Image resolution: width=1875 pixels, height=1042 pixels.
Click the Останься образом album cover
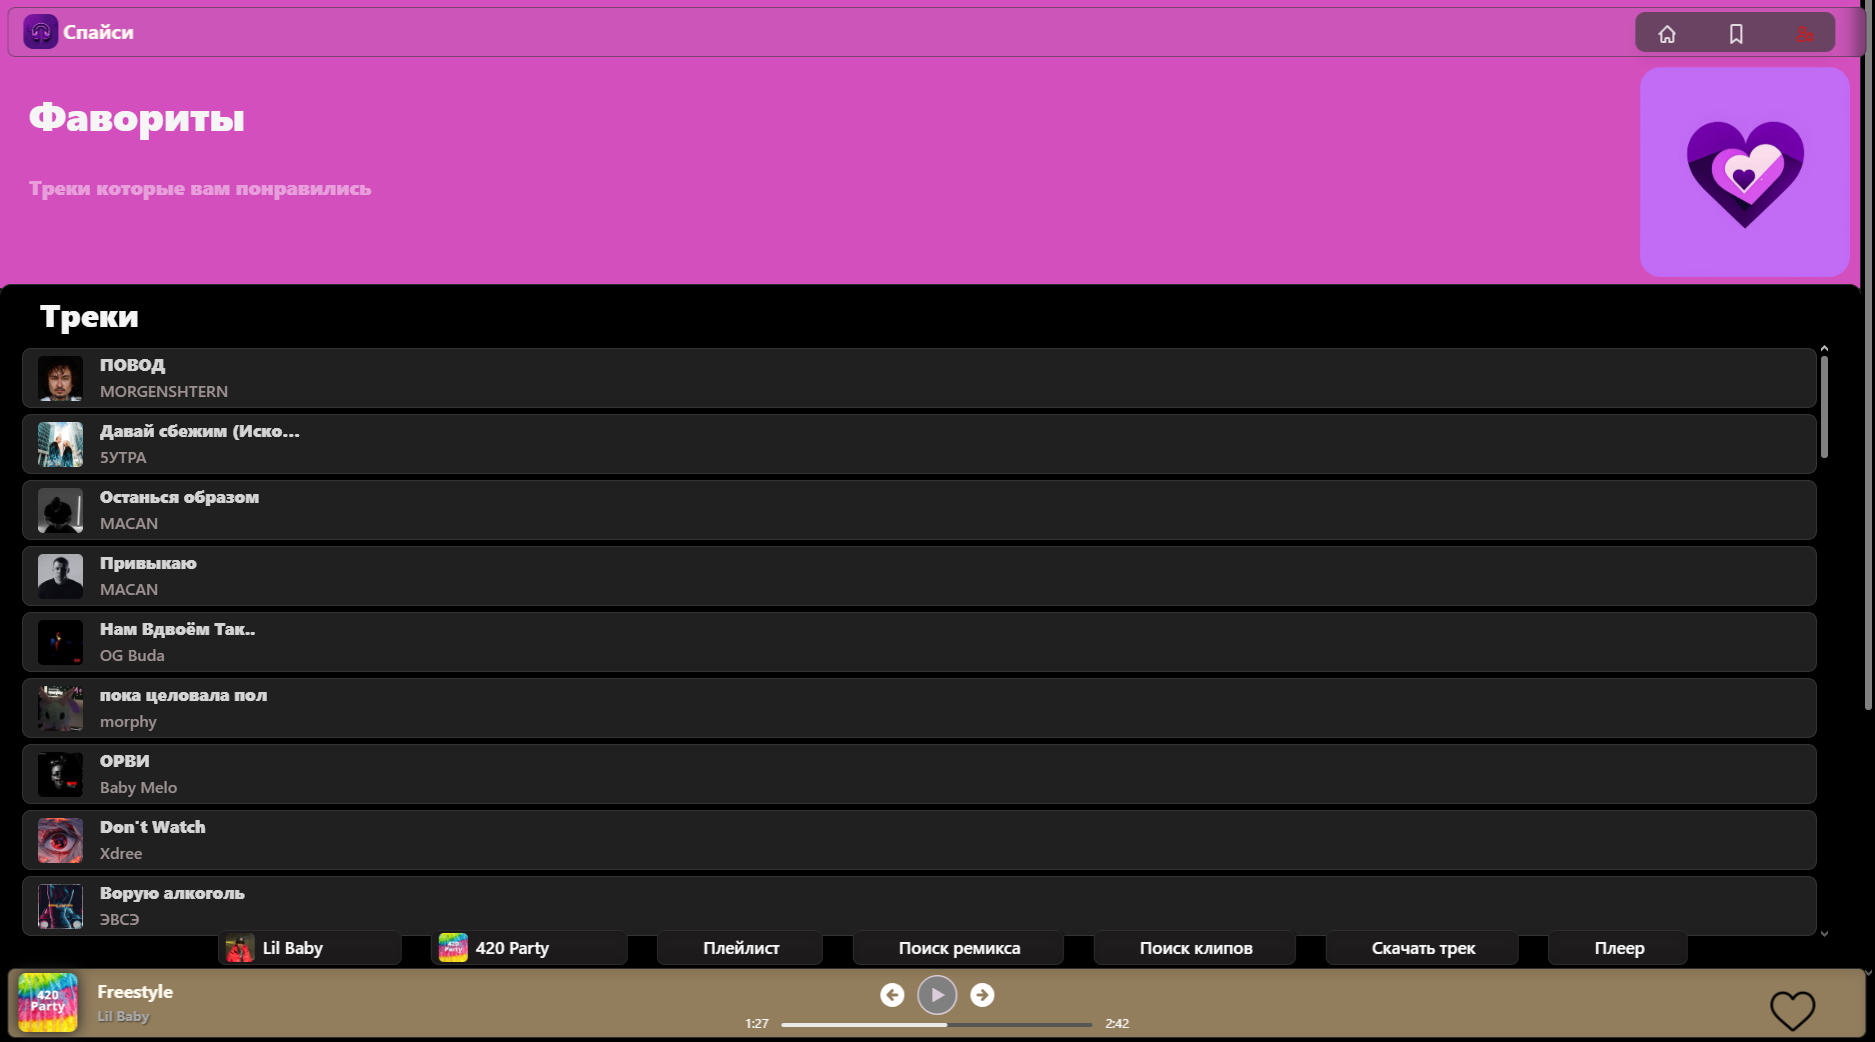coord(60,510)
